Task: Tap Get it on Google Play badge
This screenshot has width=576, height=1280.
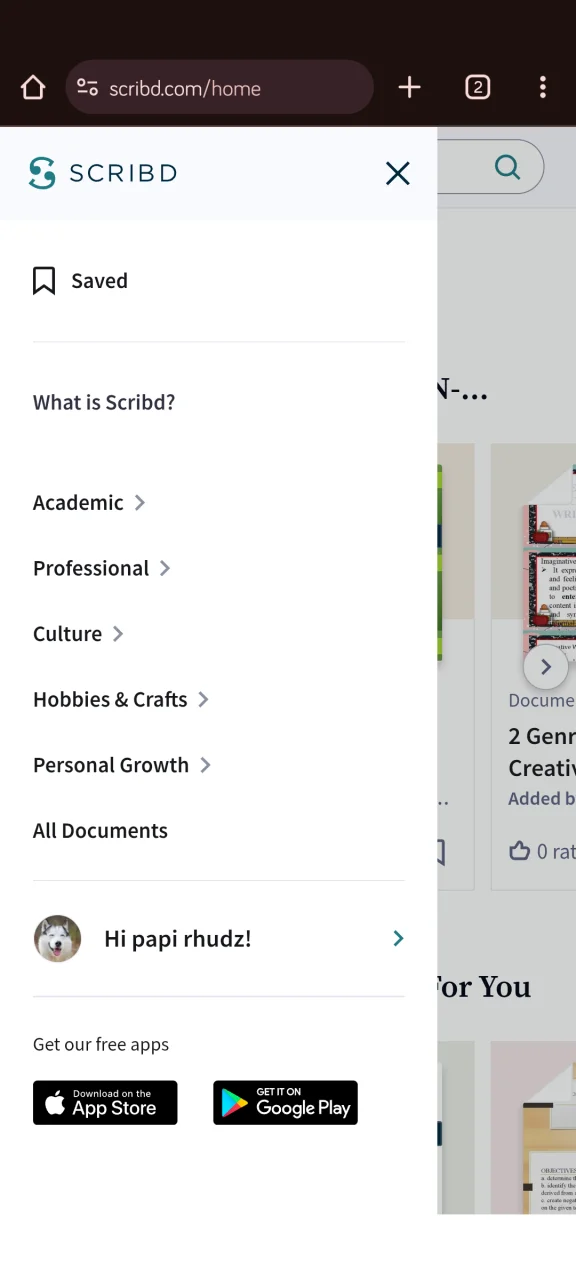Action: [x=285, y=1103]
